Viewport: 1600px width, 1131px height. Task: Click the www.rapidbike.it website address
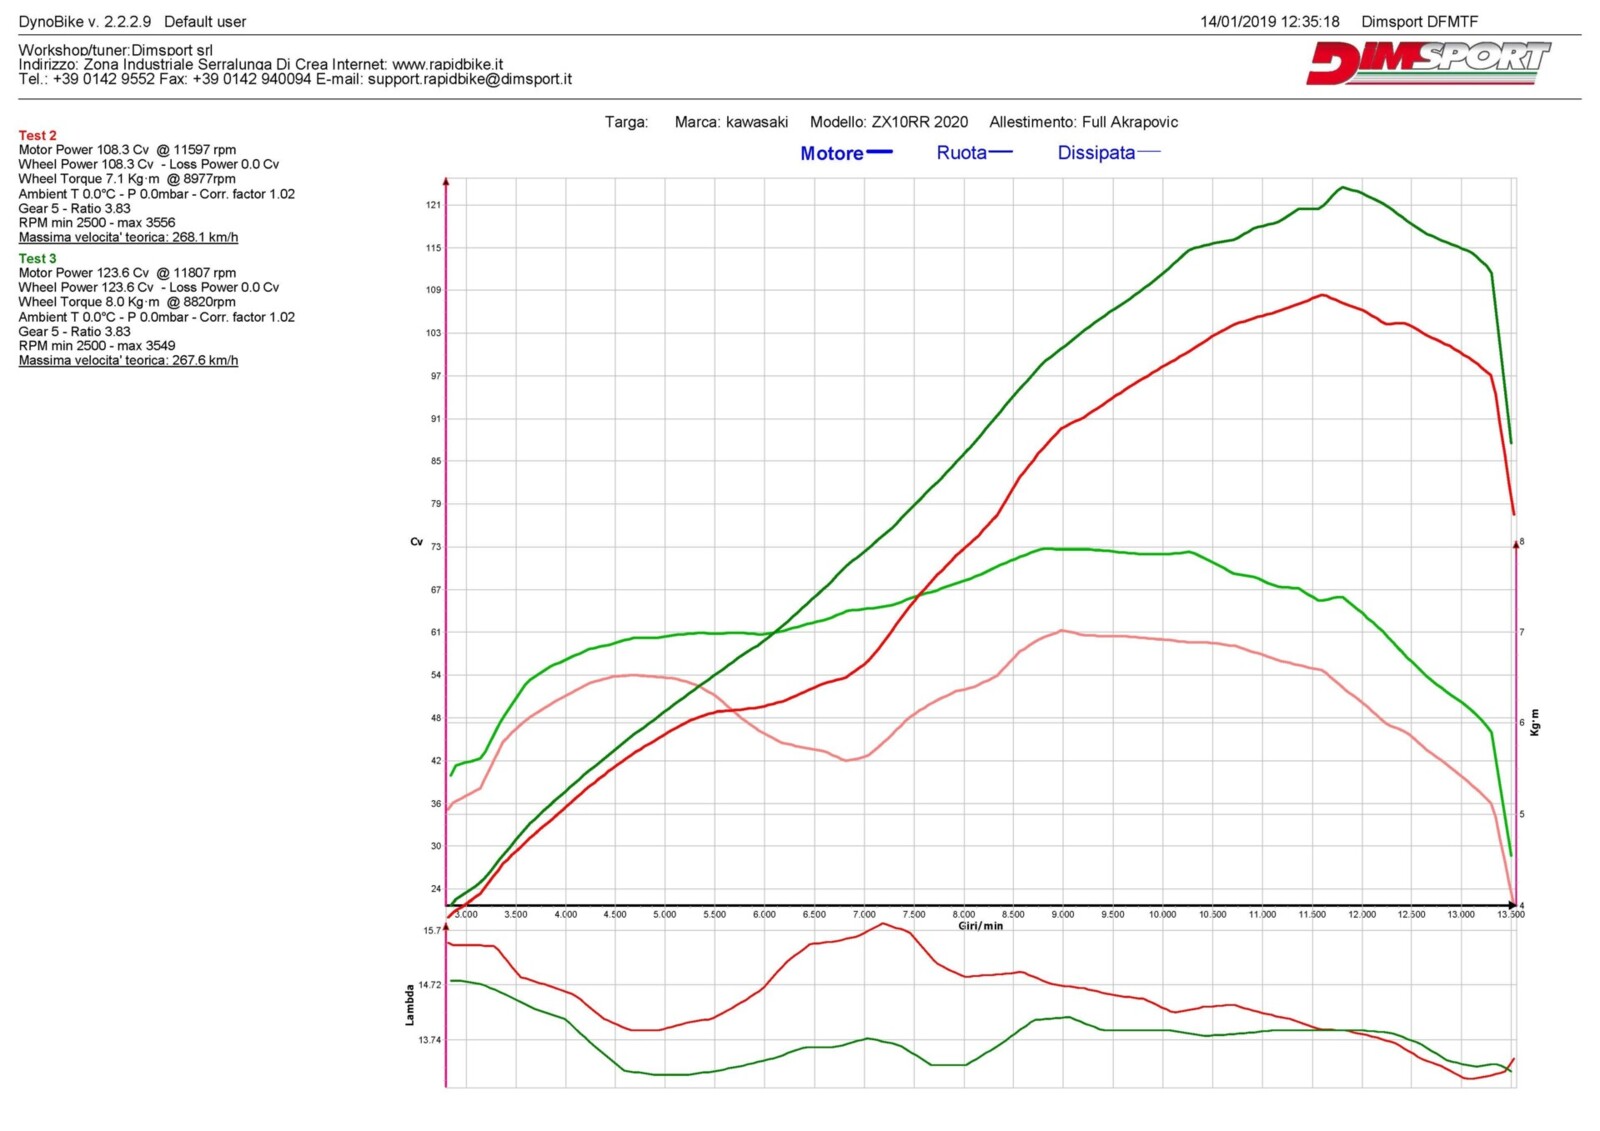pyautogui.click(x=447, y=64)
